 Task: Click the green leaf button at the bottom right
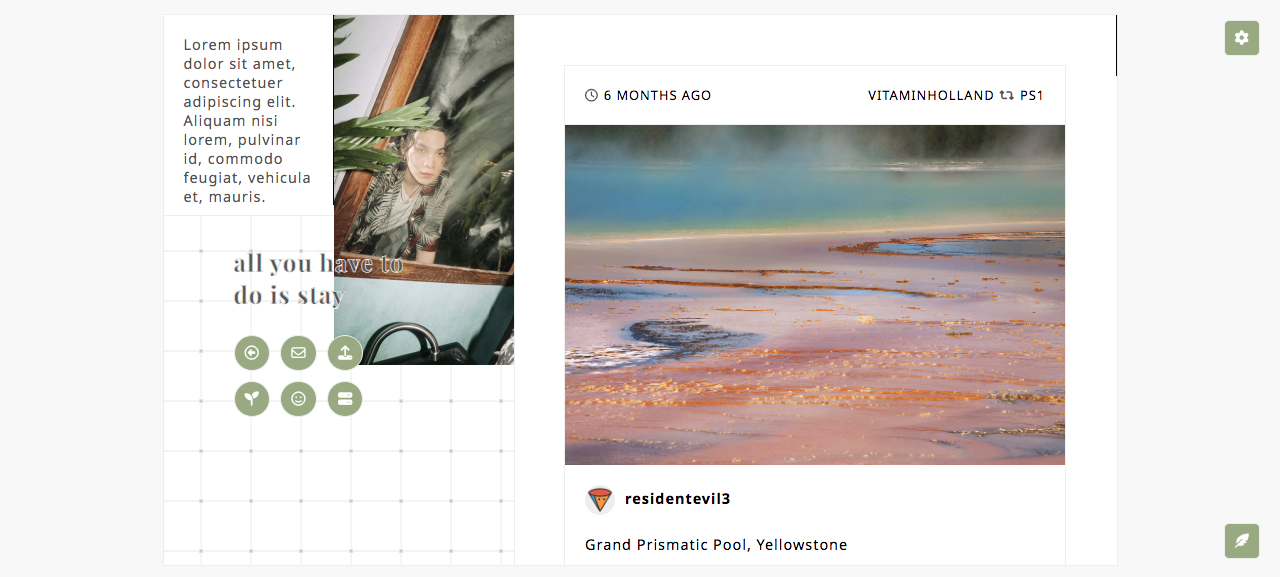point(1242,541)
